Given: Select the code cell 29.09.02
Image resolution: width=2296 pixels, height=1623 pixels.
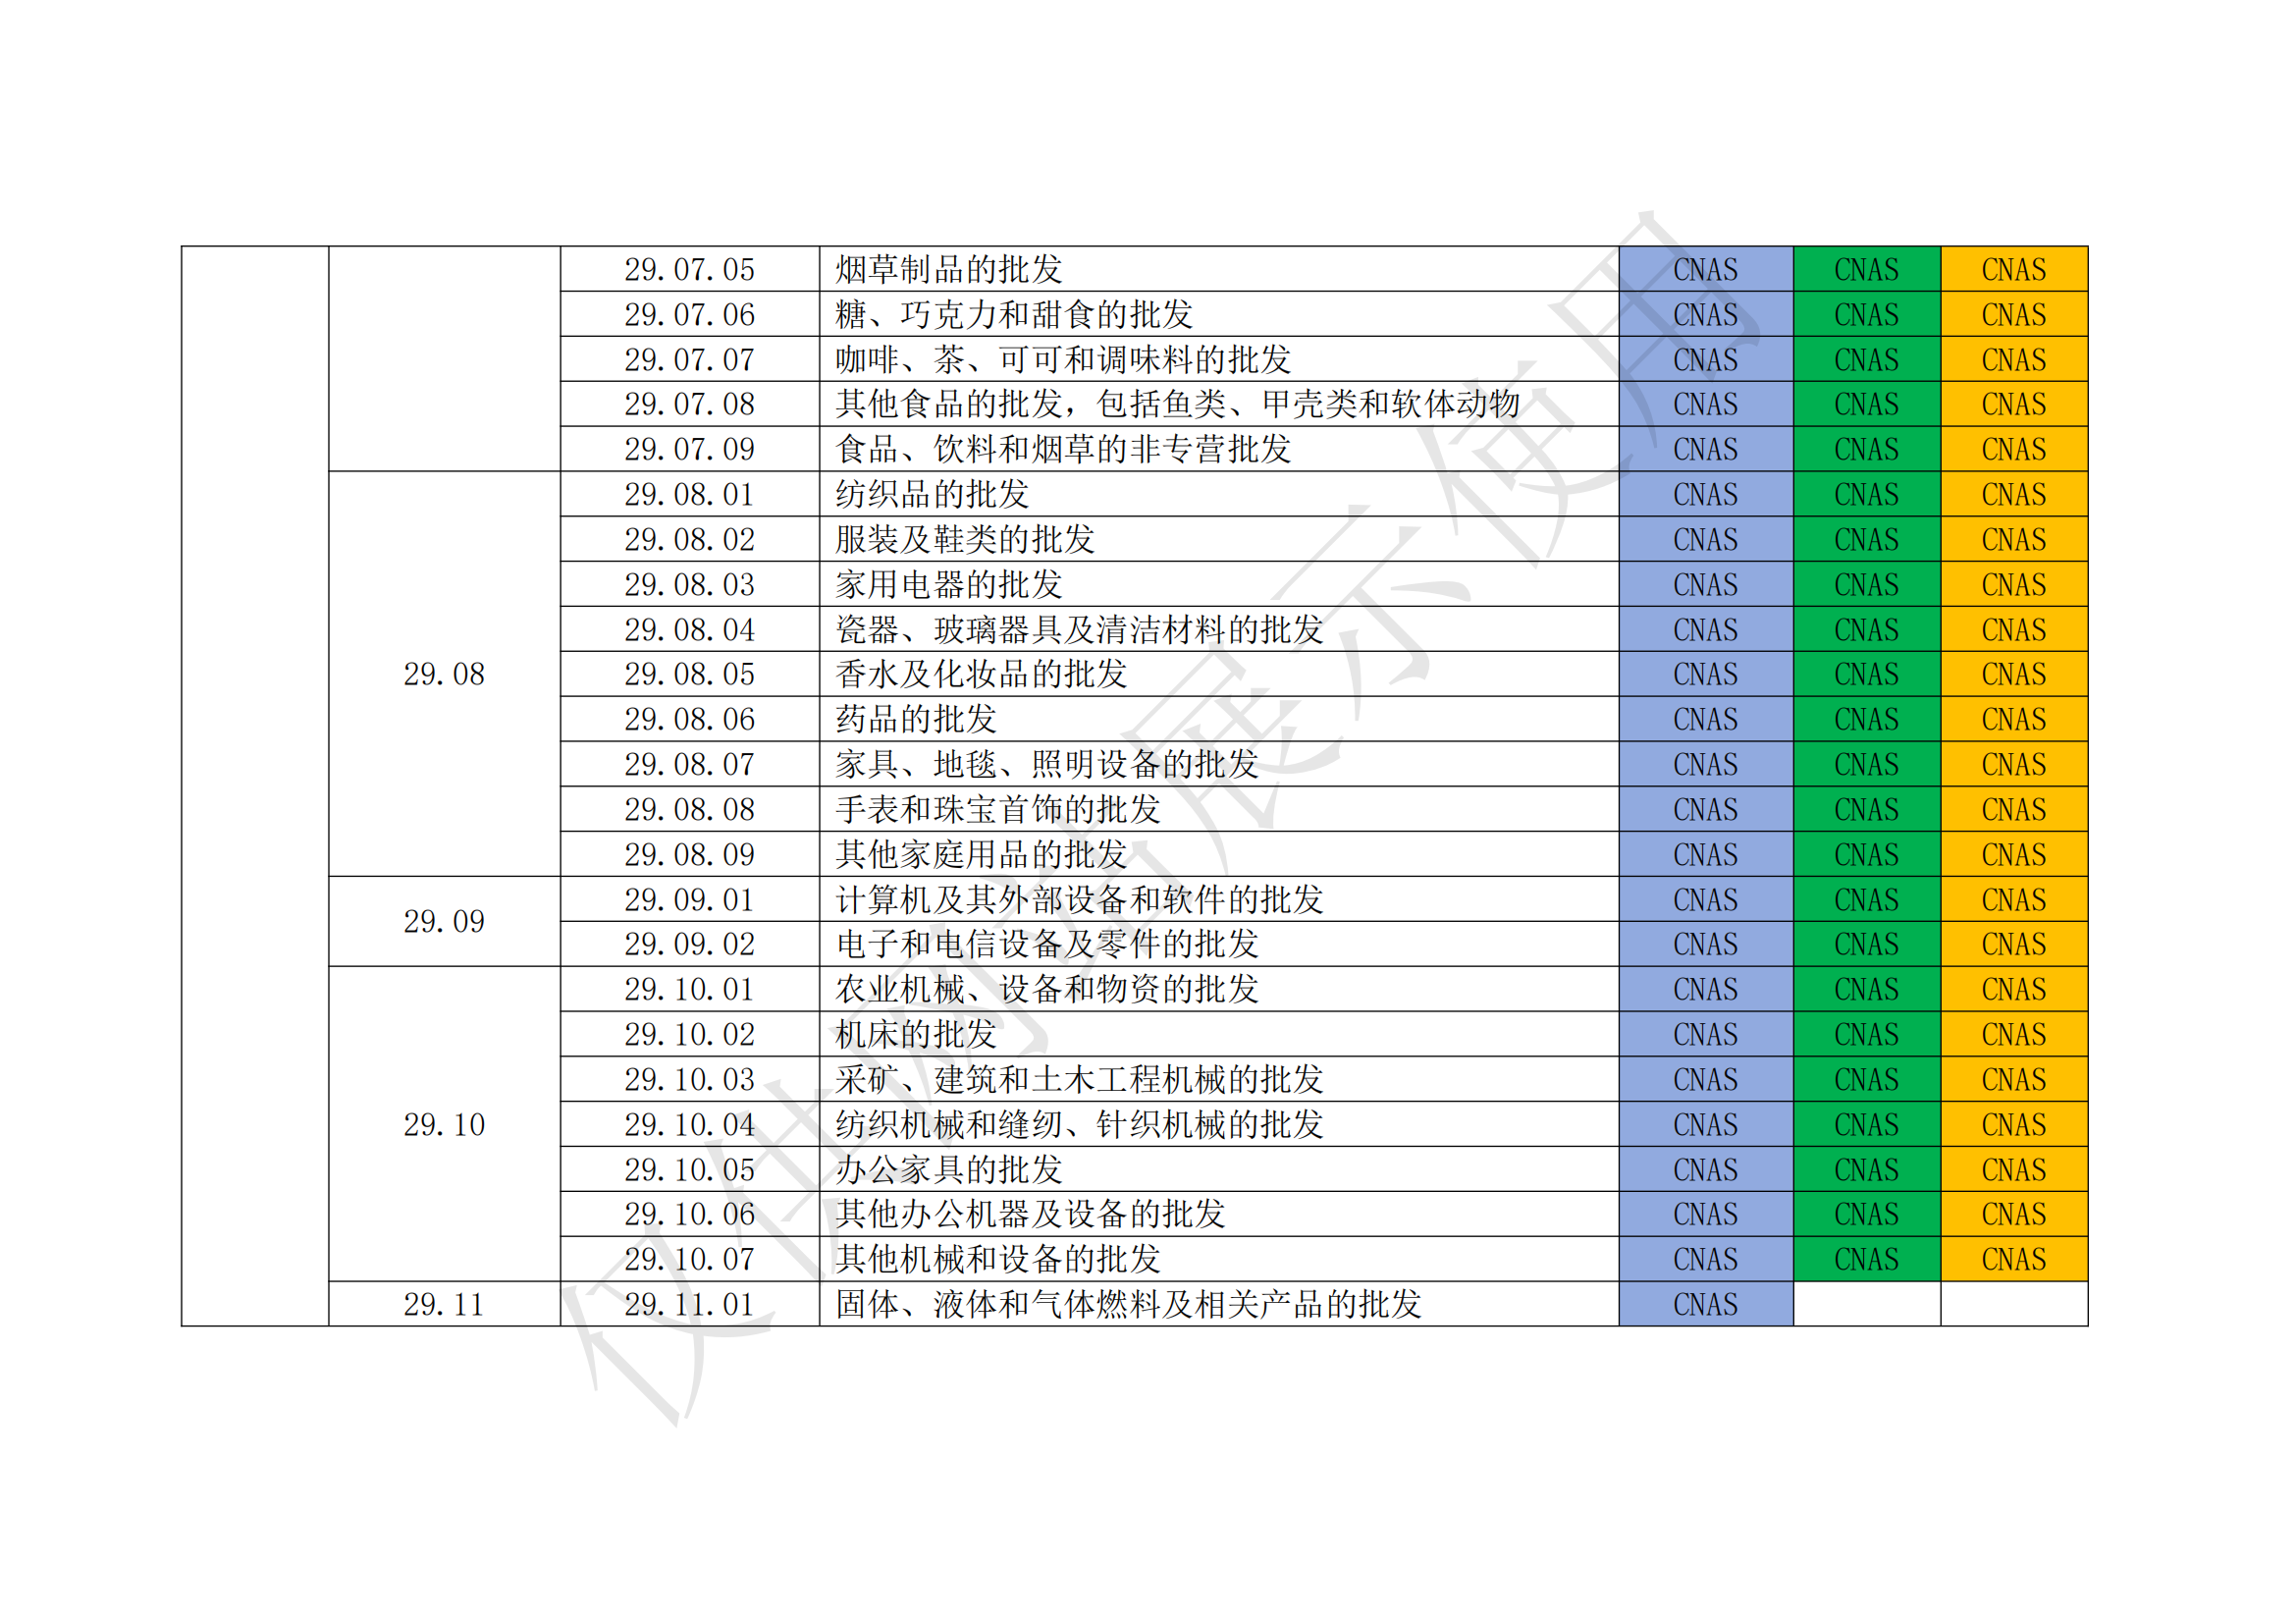Looking at the screenshot, I should point(689,944).
